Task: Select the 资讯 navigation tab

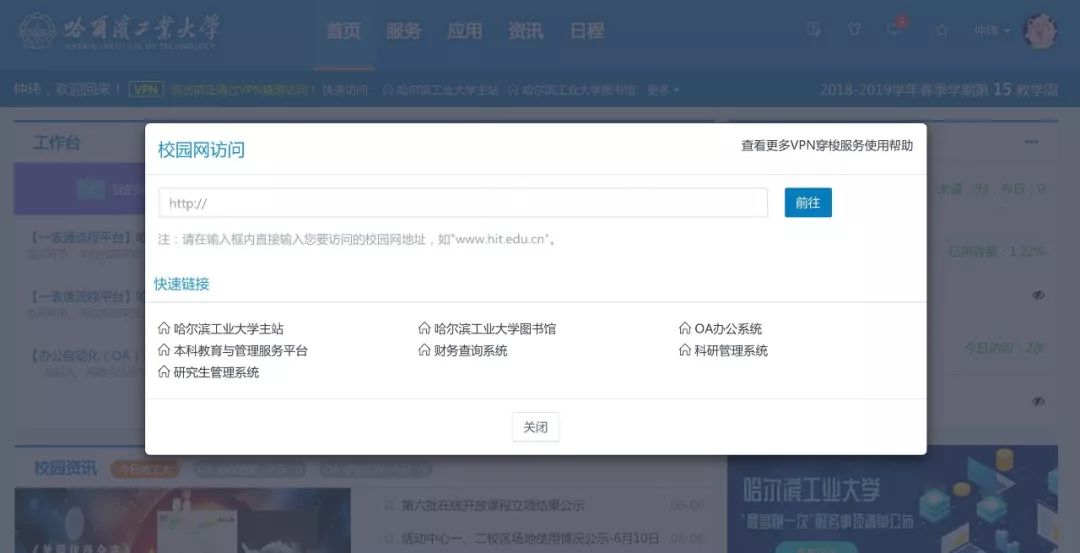Action: (526, 31)
